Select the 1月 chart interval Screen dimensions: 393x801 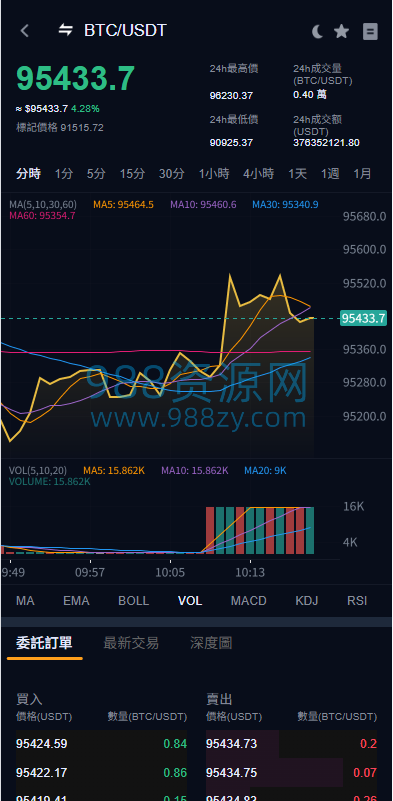(362, 174)
